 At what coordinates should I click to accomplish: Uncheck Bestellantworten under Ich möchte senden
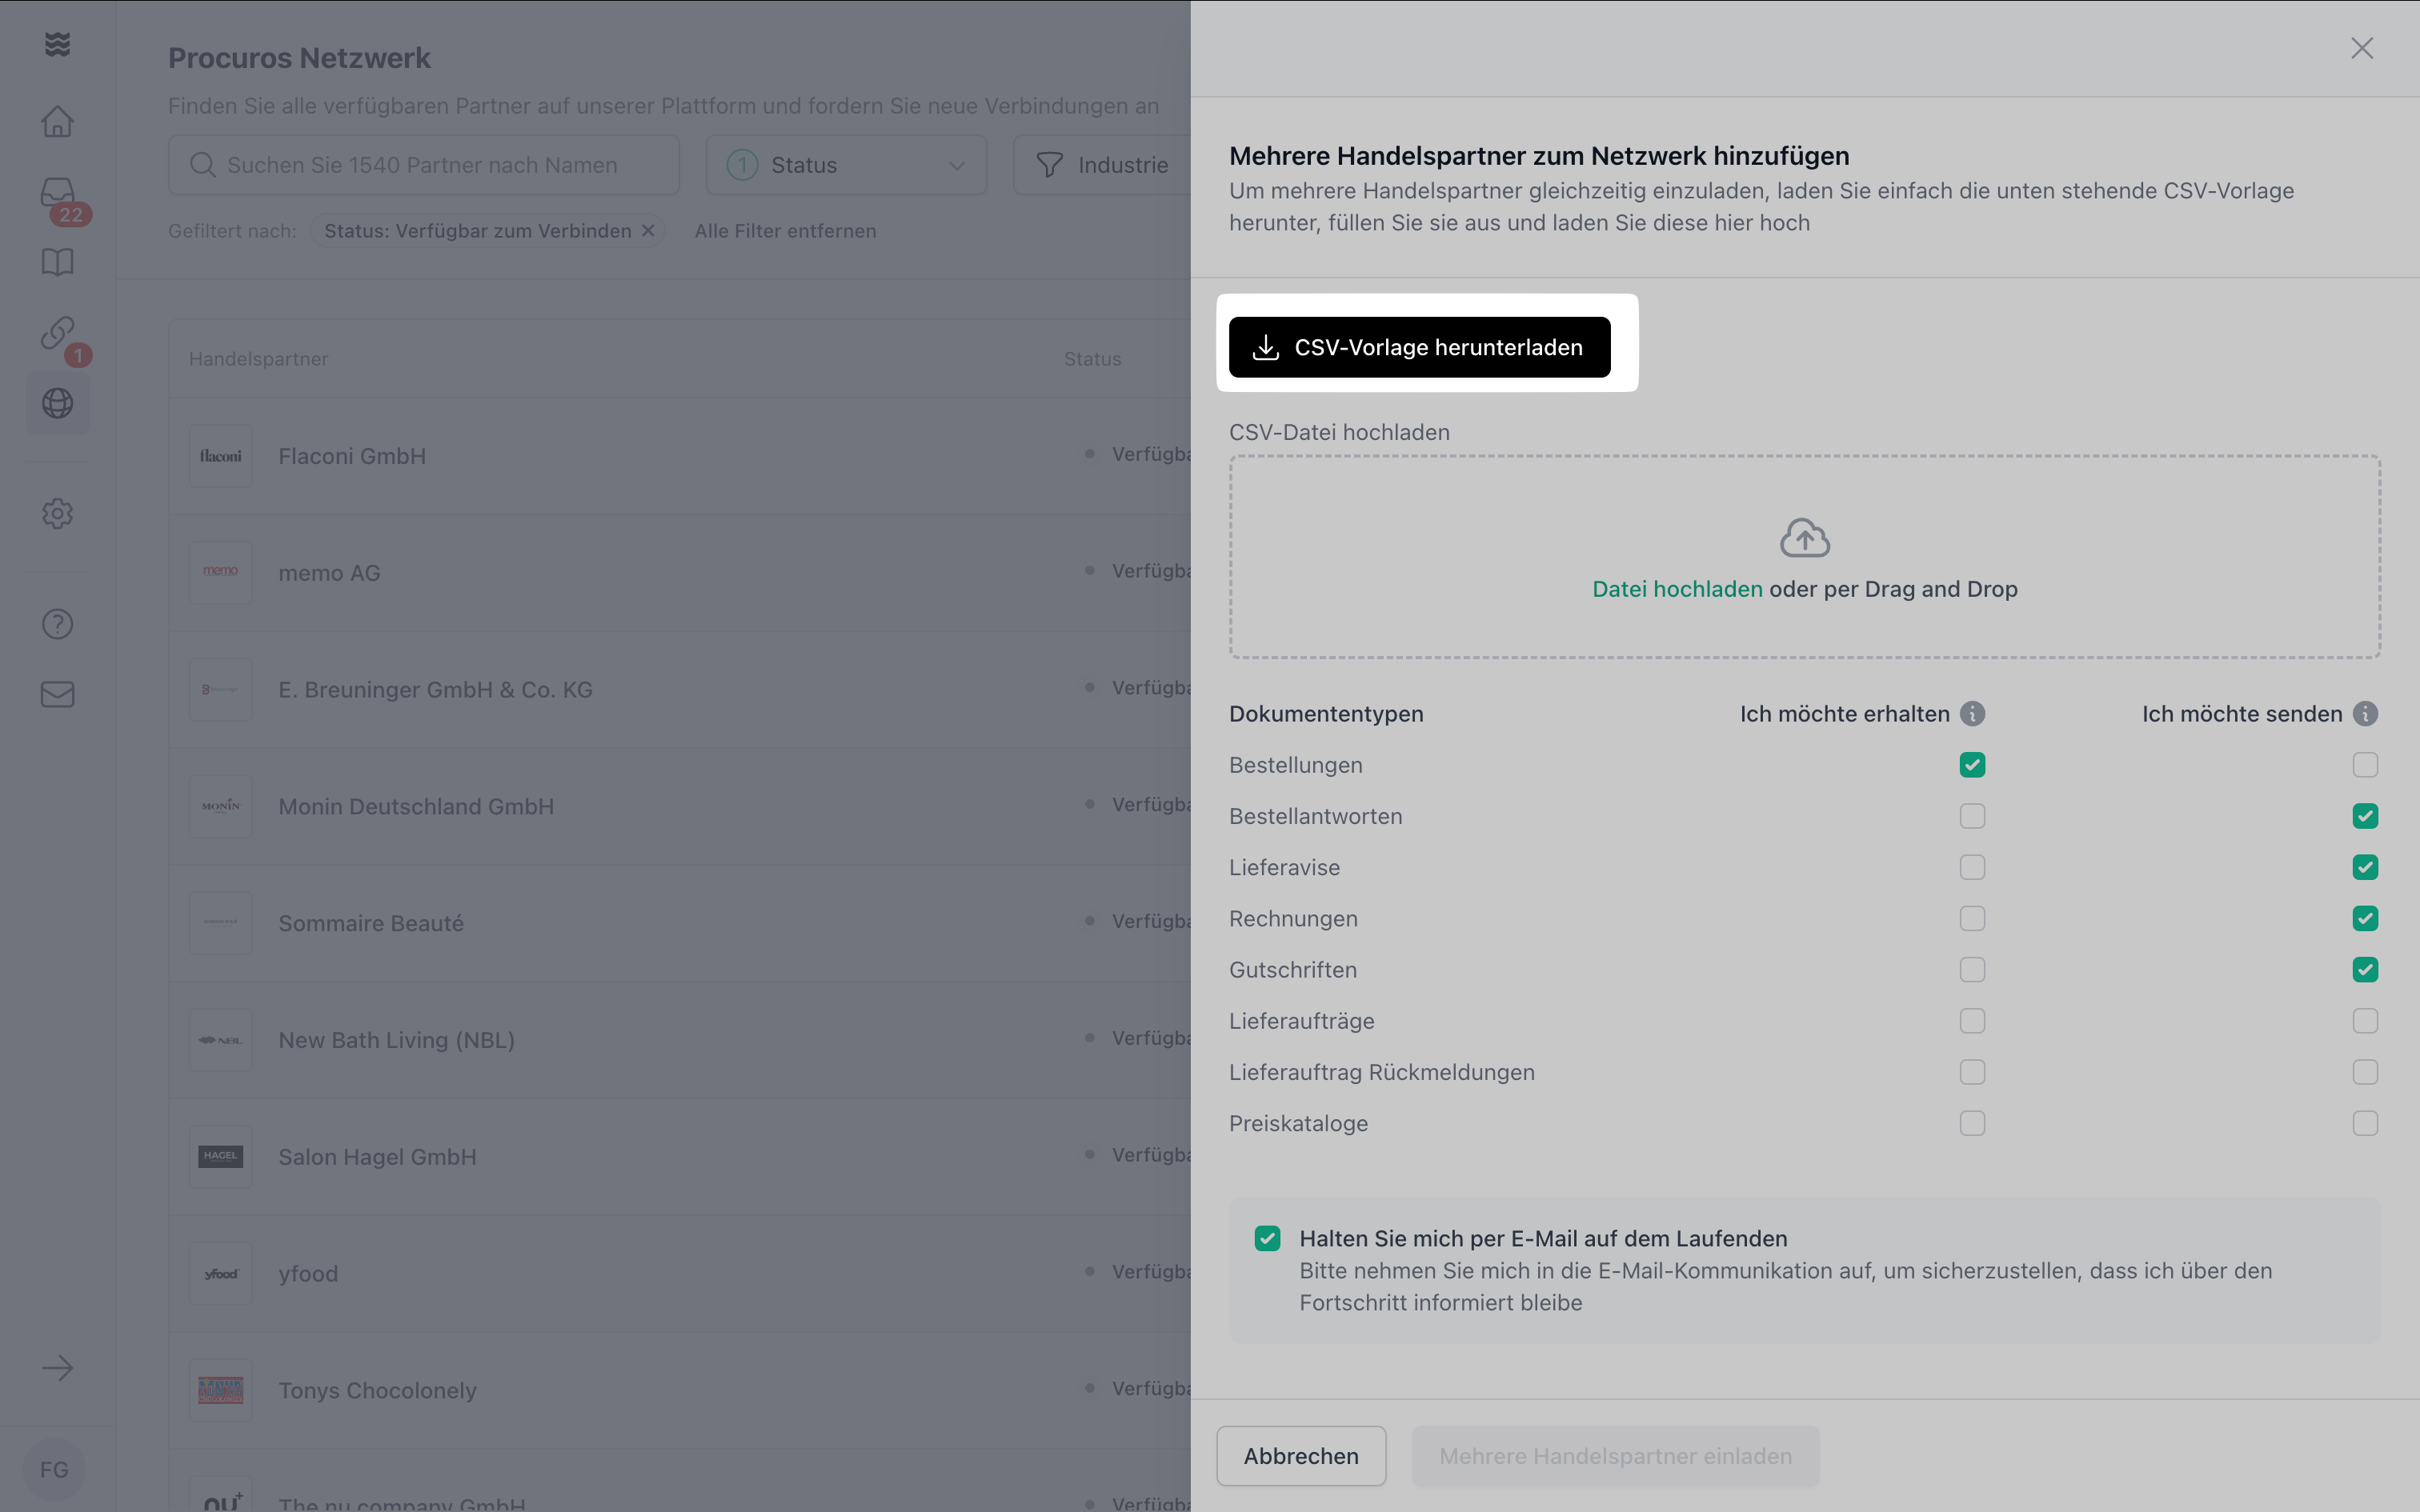tap(2365, 816)
